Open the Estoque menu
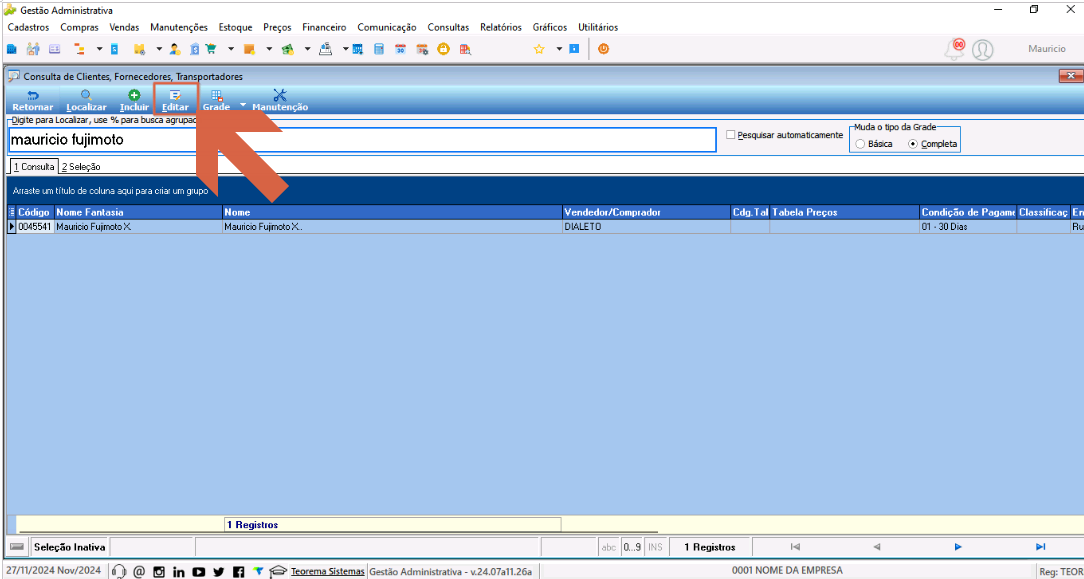Viewport: 1084px width, 579px height. [235, 28]
